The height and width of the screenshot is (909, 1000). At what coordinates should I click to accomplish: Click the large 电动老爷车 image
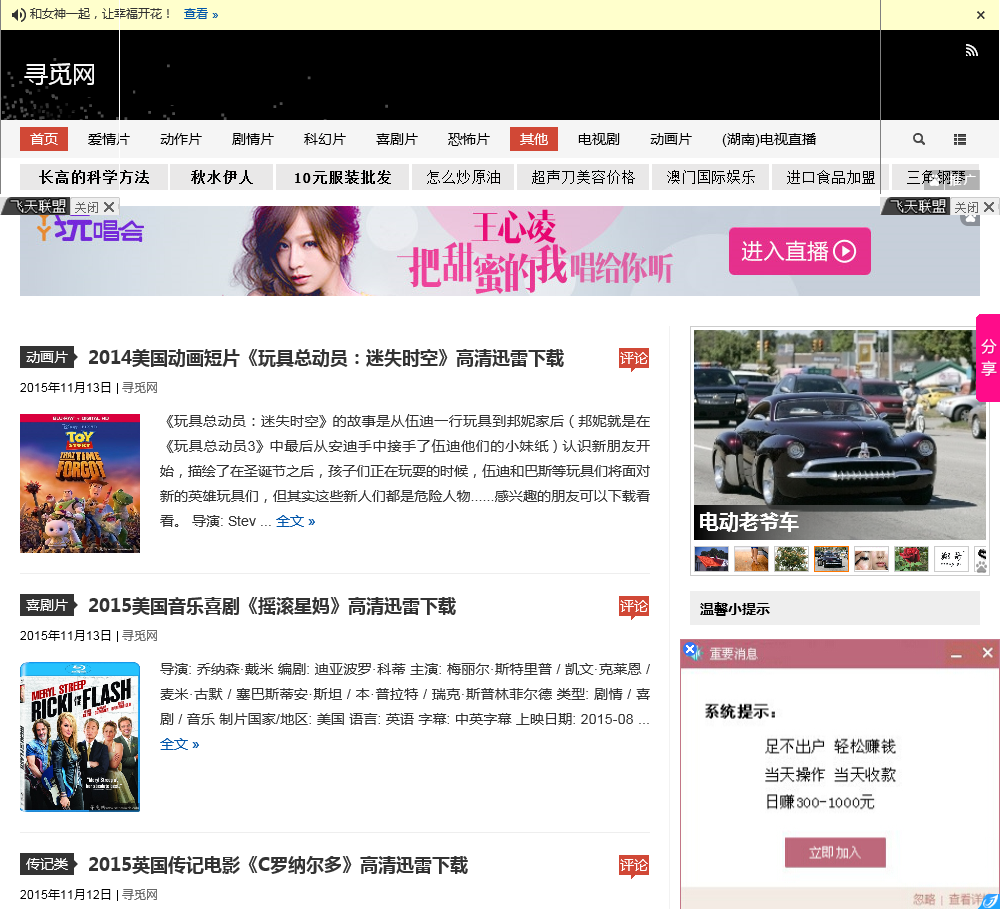pos(839,434)
